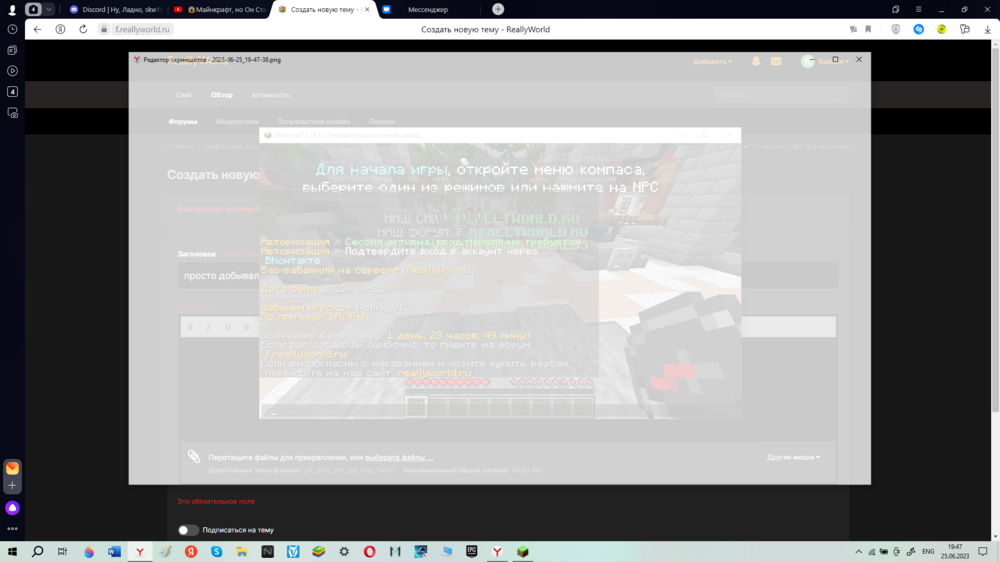
Task: Open the downloads arrow icon
Action: pyautogui.click(x=987, y=29)
